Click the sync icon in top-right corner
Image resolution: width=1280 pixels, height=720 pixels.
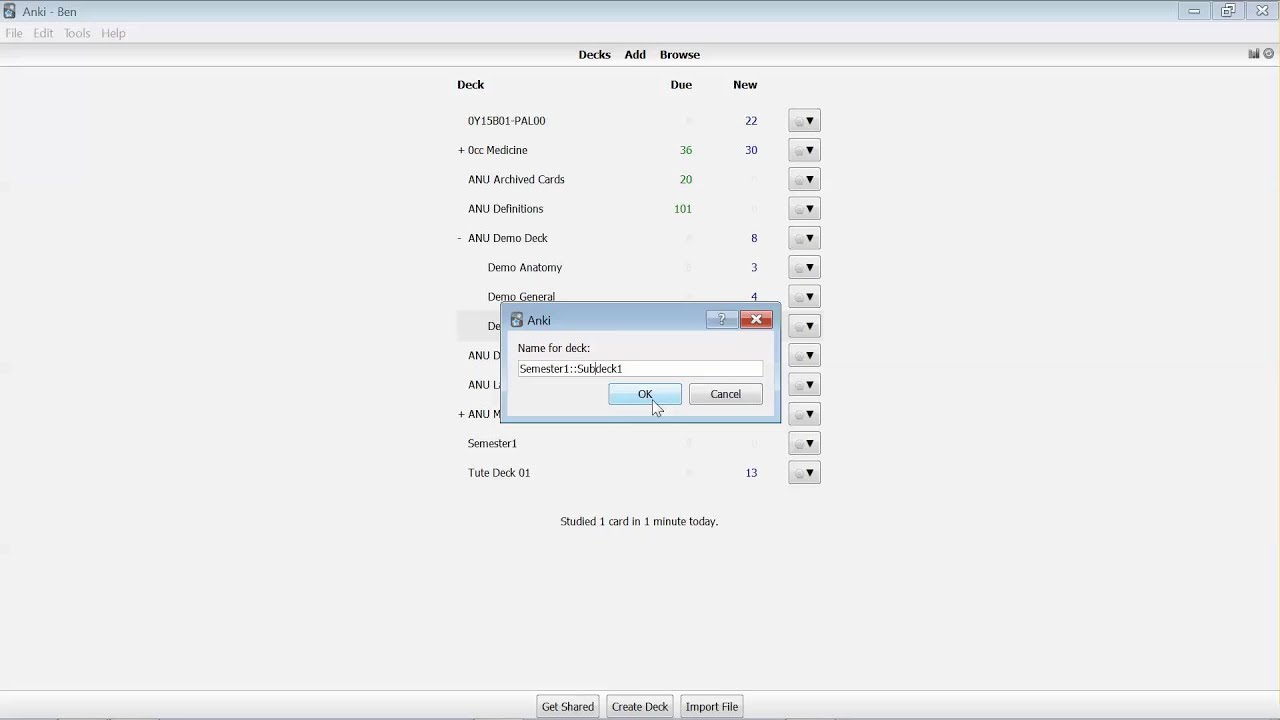[x=1269, y=54]
